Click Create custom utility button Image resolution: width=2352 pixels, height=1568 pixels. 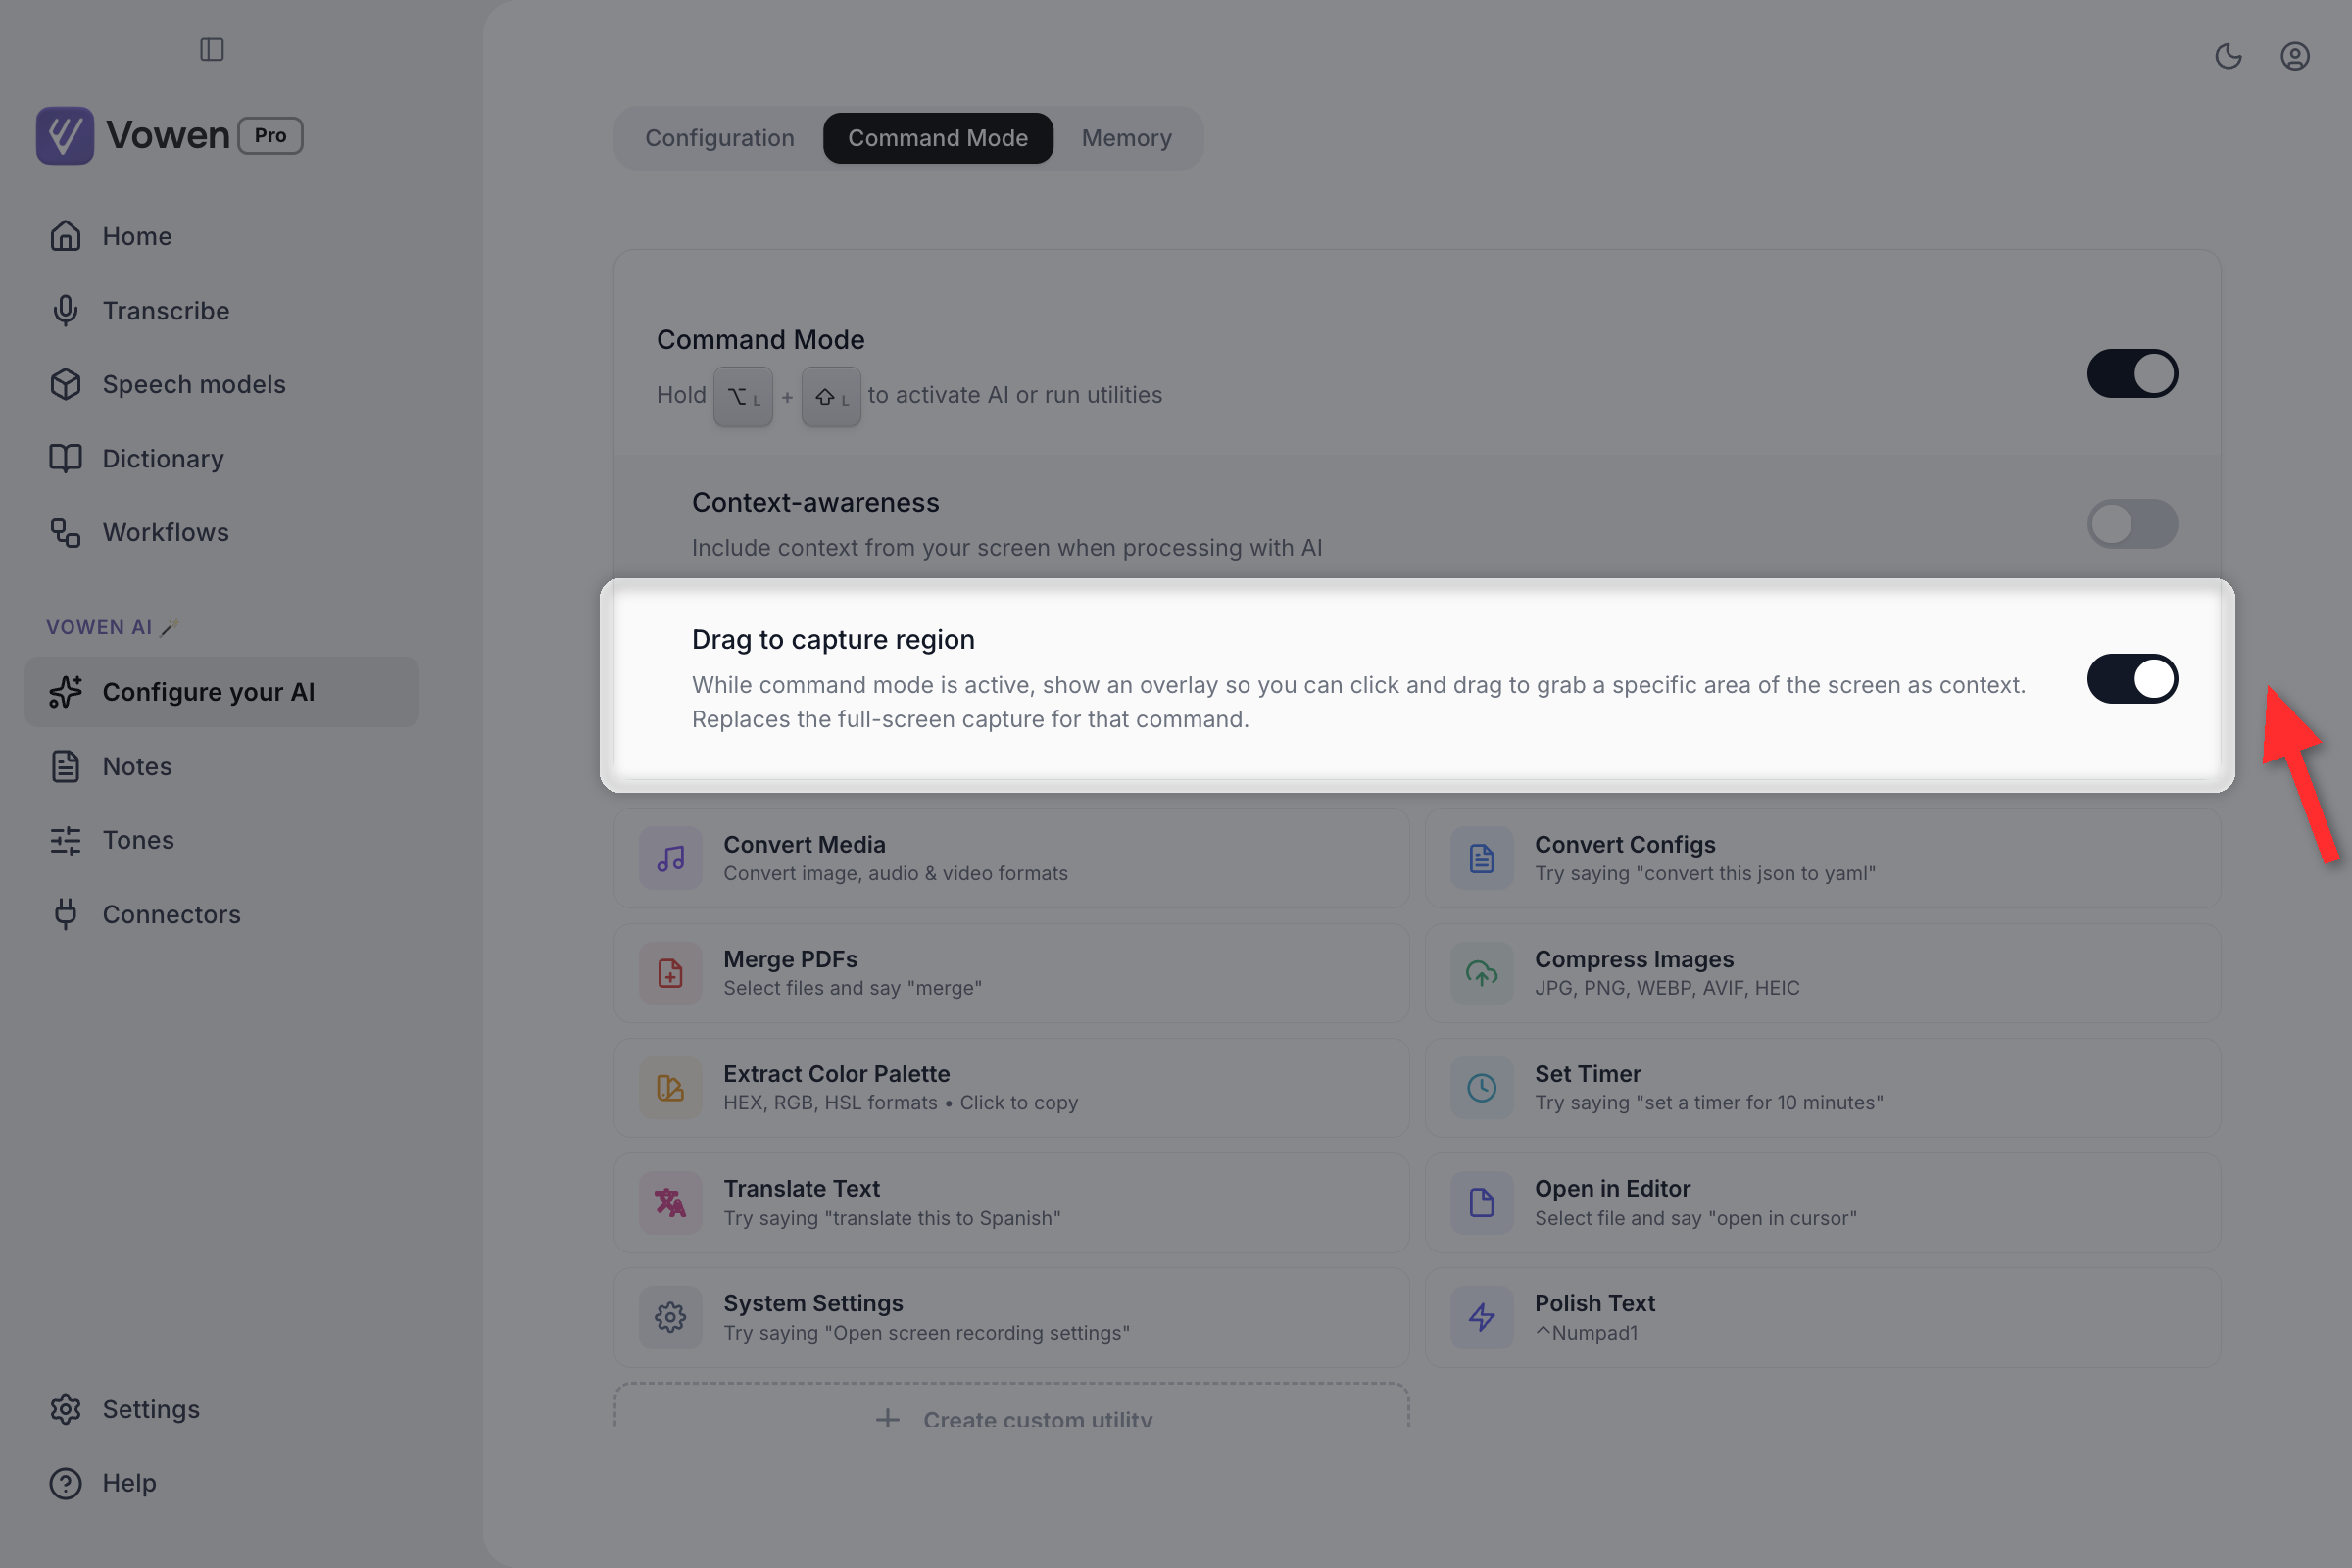pyautogui.click(x=1012, y=1411)
